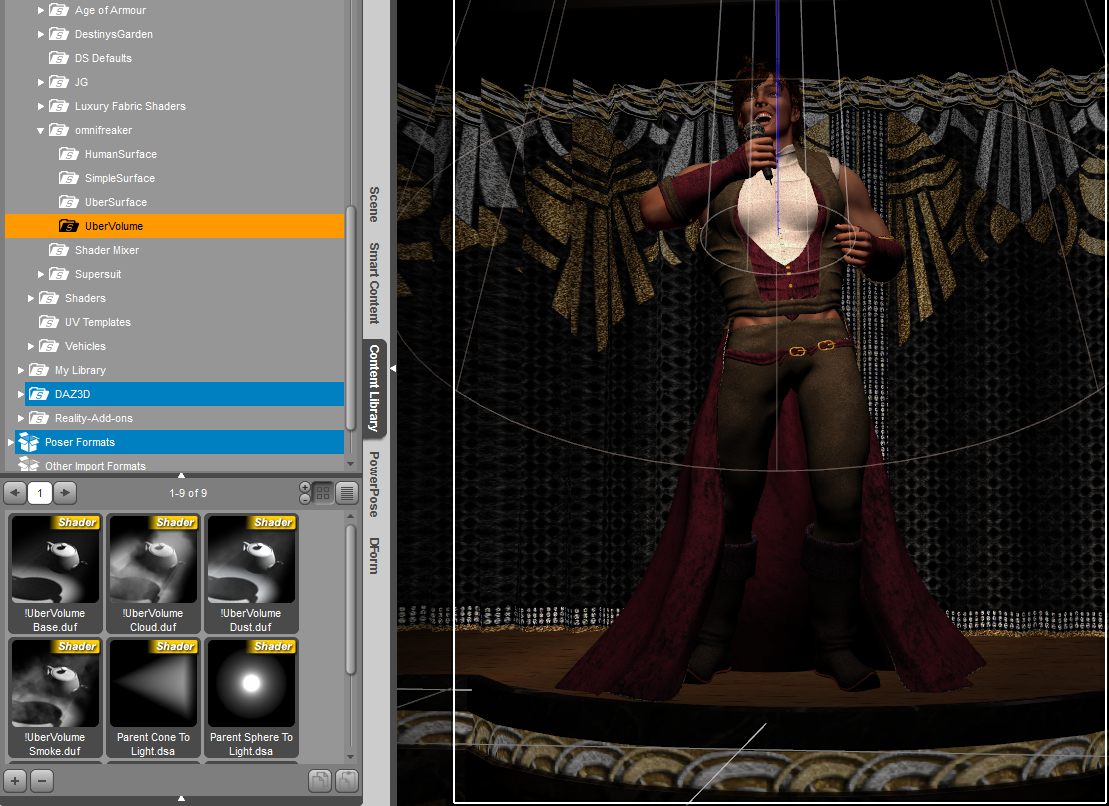
Task: Expand Luxury Fabric Shaders folder arrow
Action: (41, 106)
